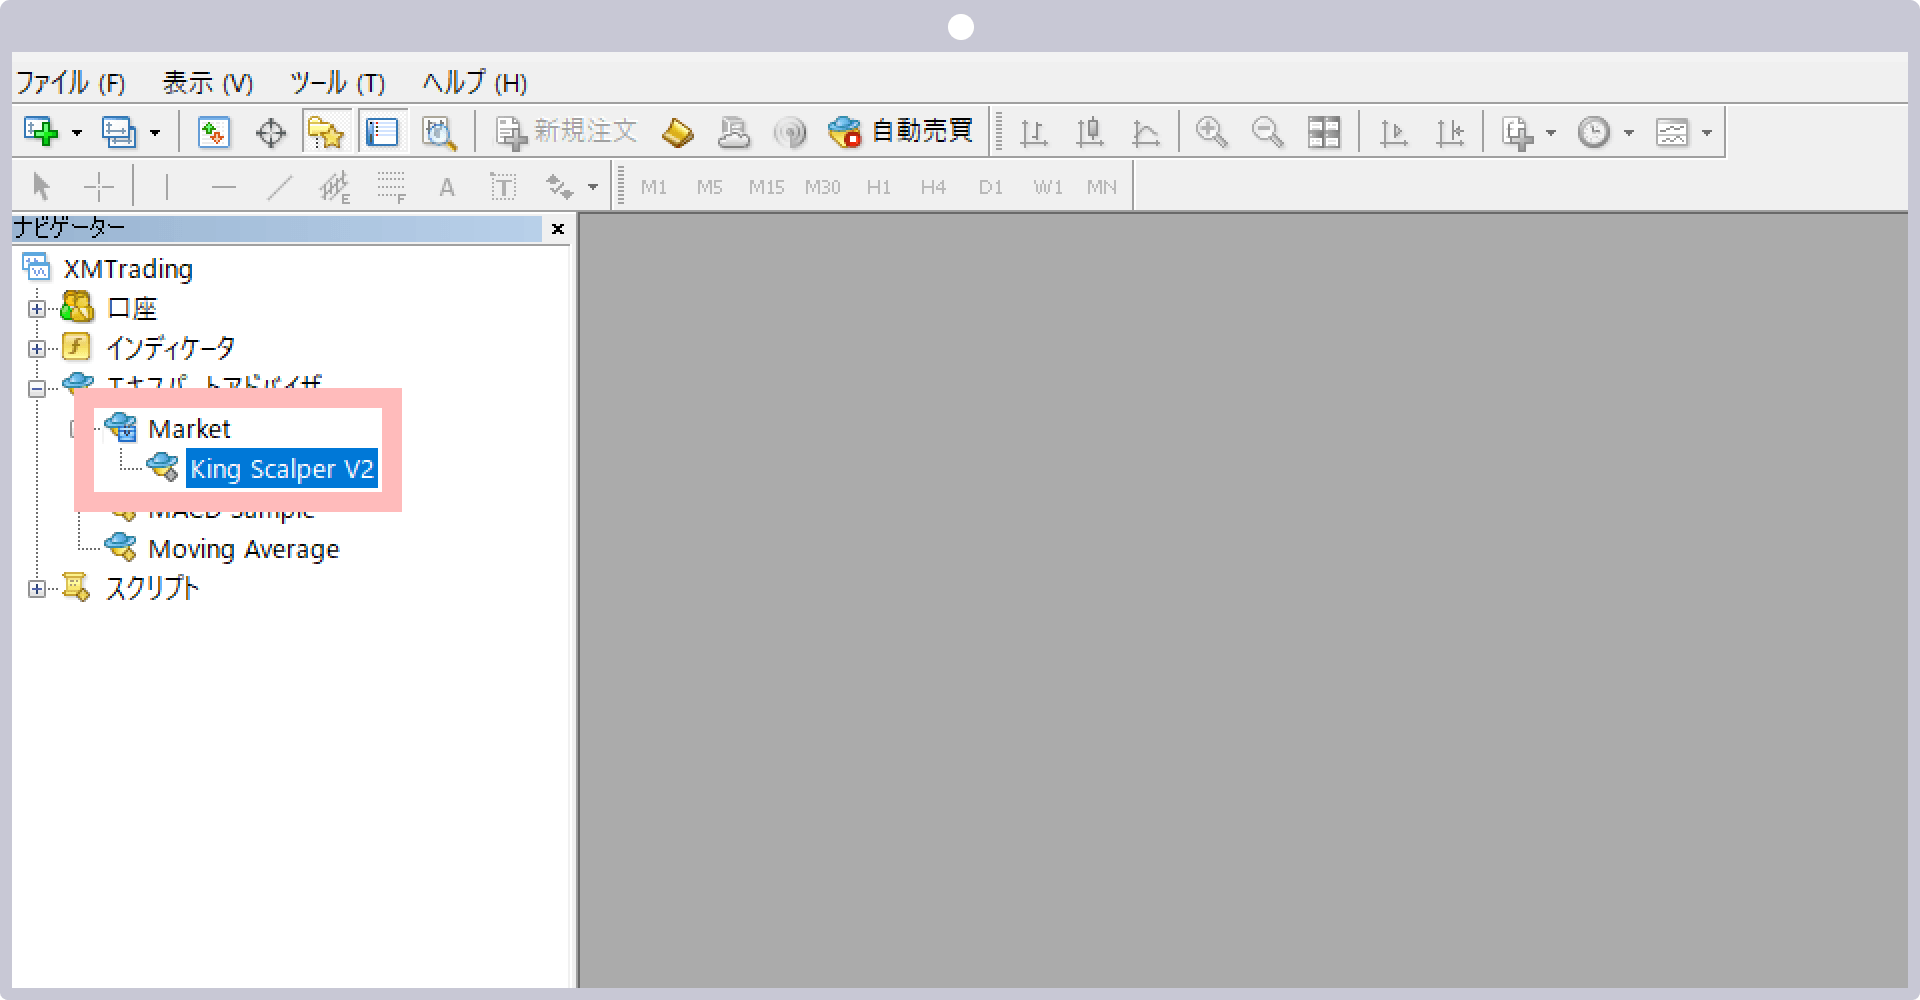
Task: Open the indicators dropdown arrow
Action: [1551, 133]
